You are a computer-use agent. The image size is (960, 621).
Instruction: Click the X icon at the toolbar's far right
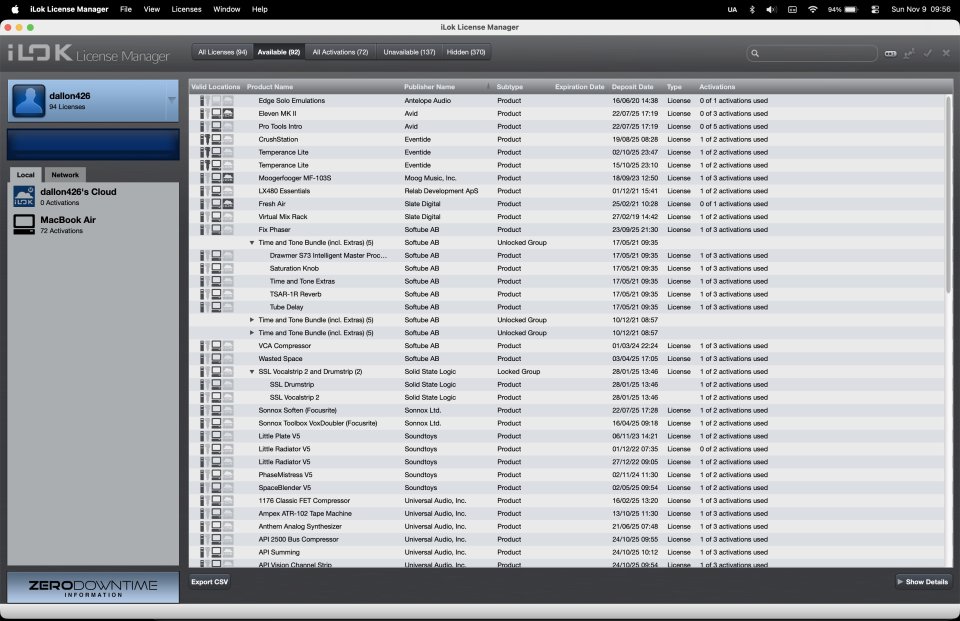tap(946, 53)
